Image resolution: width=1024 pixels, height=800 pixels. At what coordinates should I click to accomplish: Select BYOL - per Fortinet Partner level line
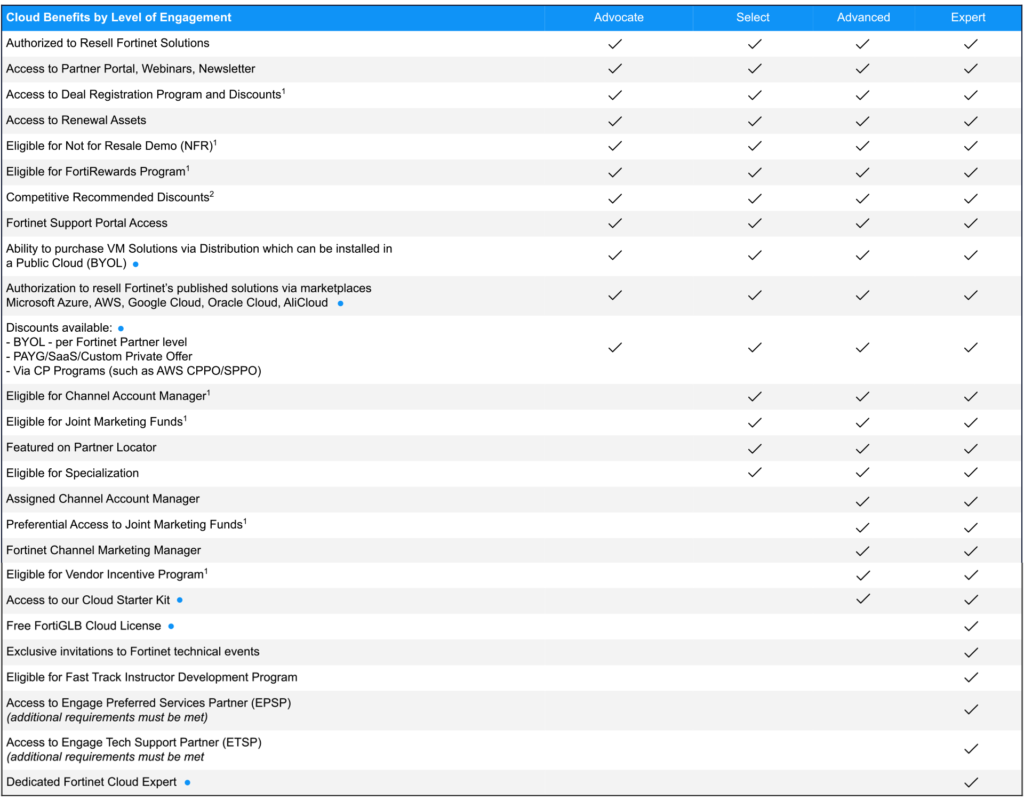97,342
